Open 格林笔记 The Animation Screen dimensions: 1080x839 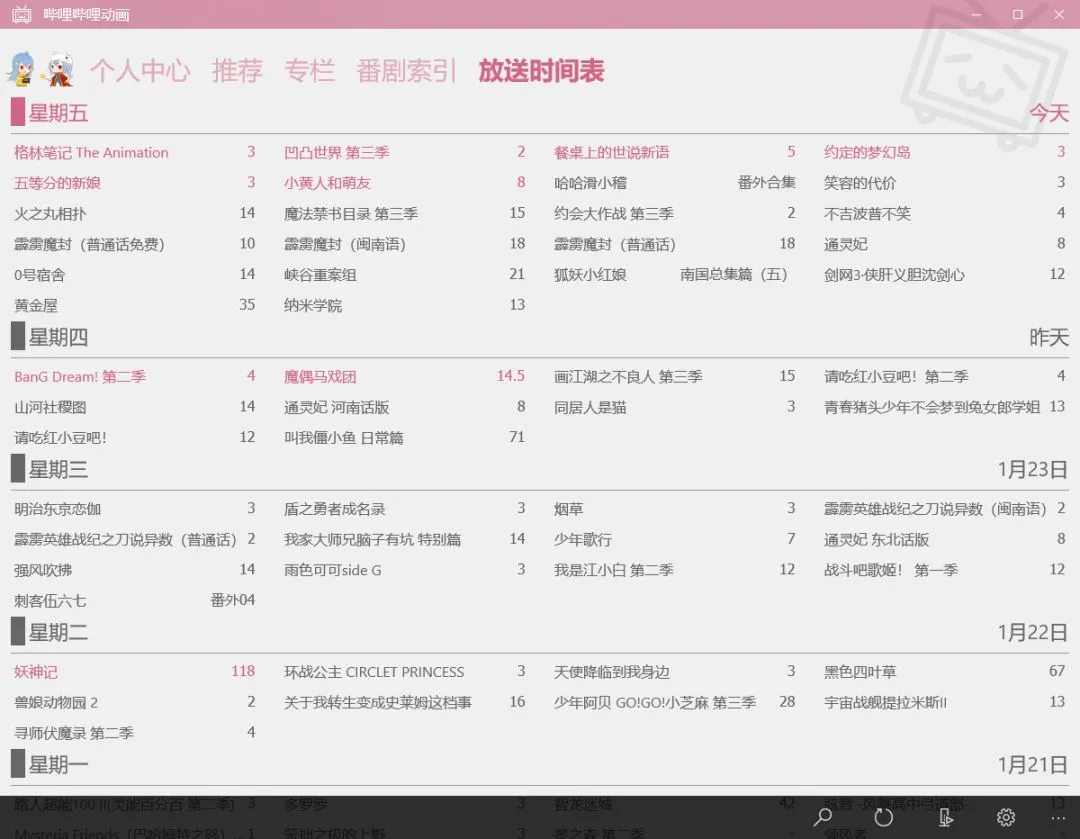tap(91, 152)
